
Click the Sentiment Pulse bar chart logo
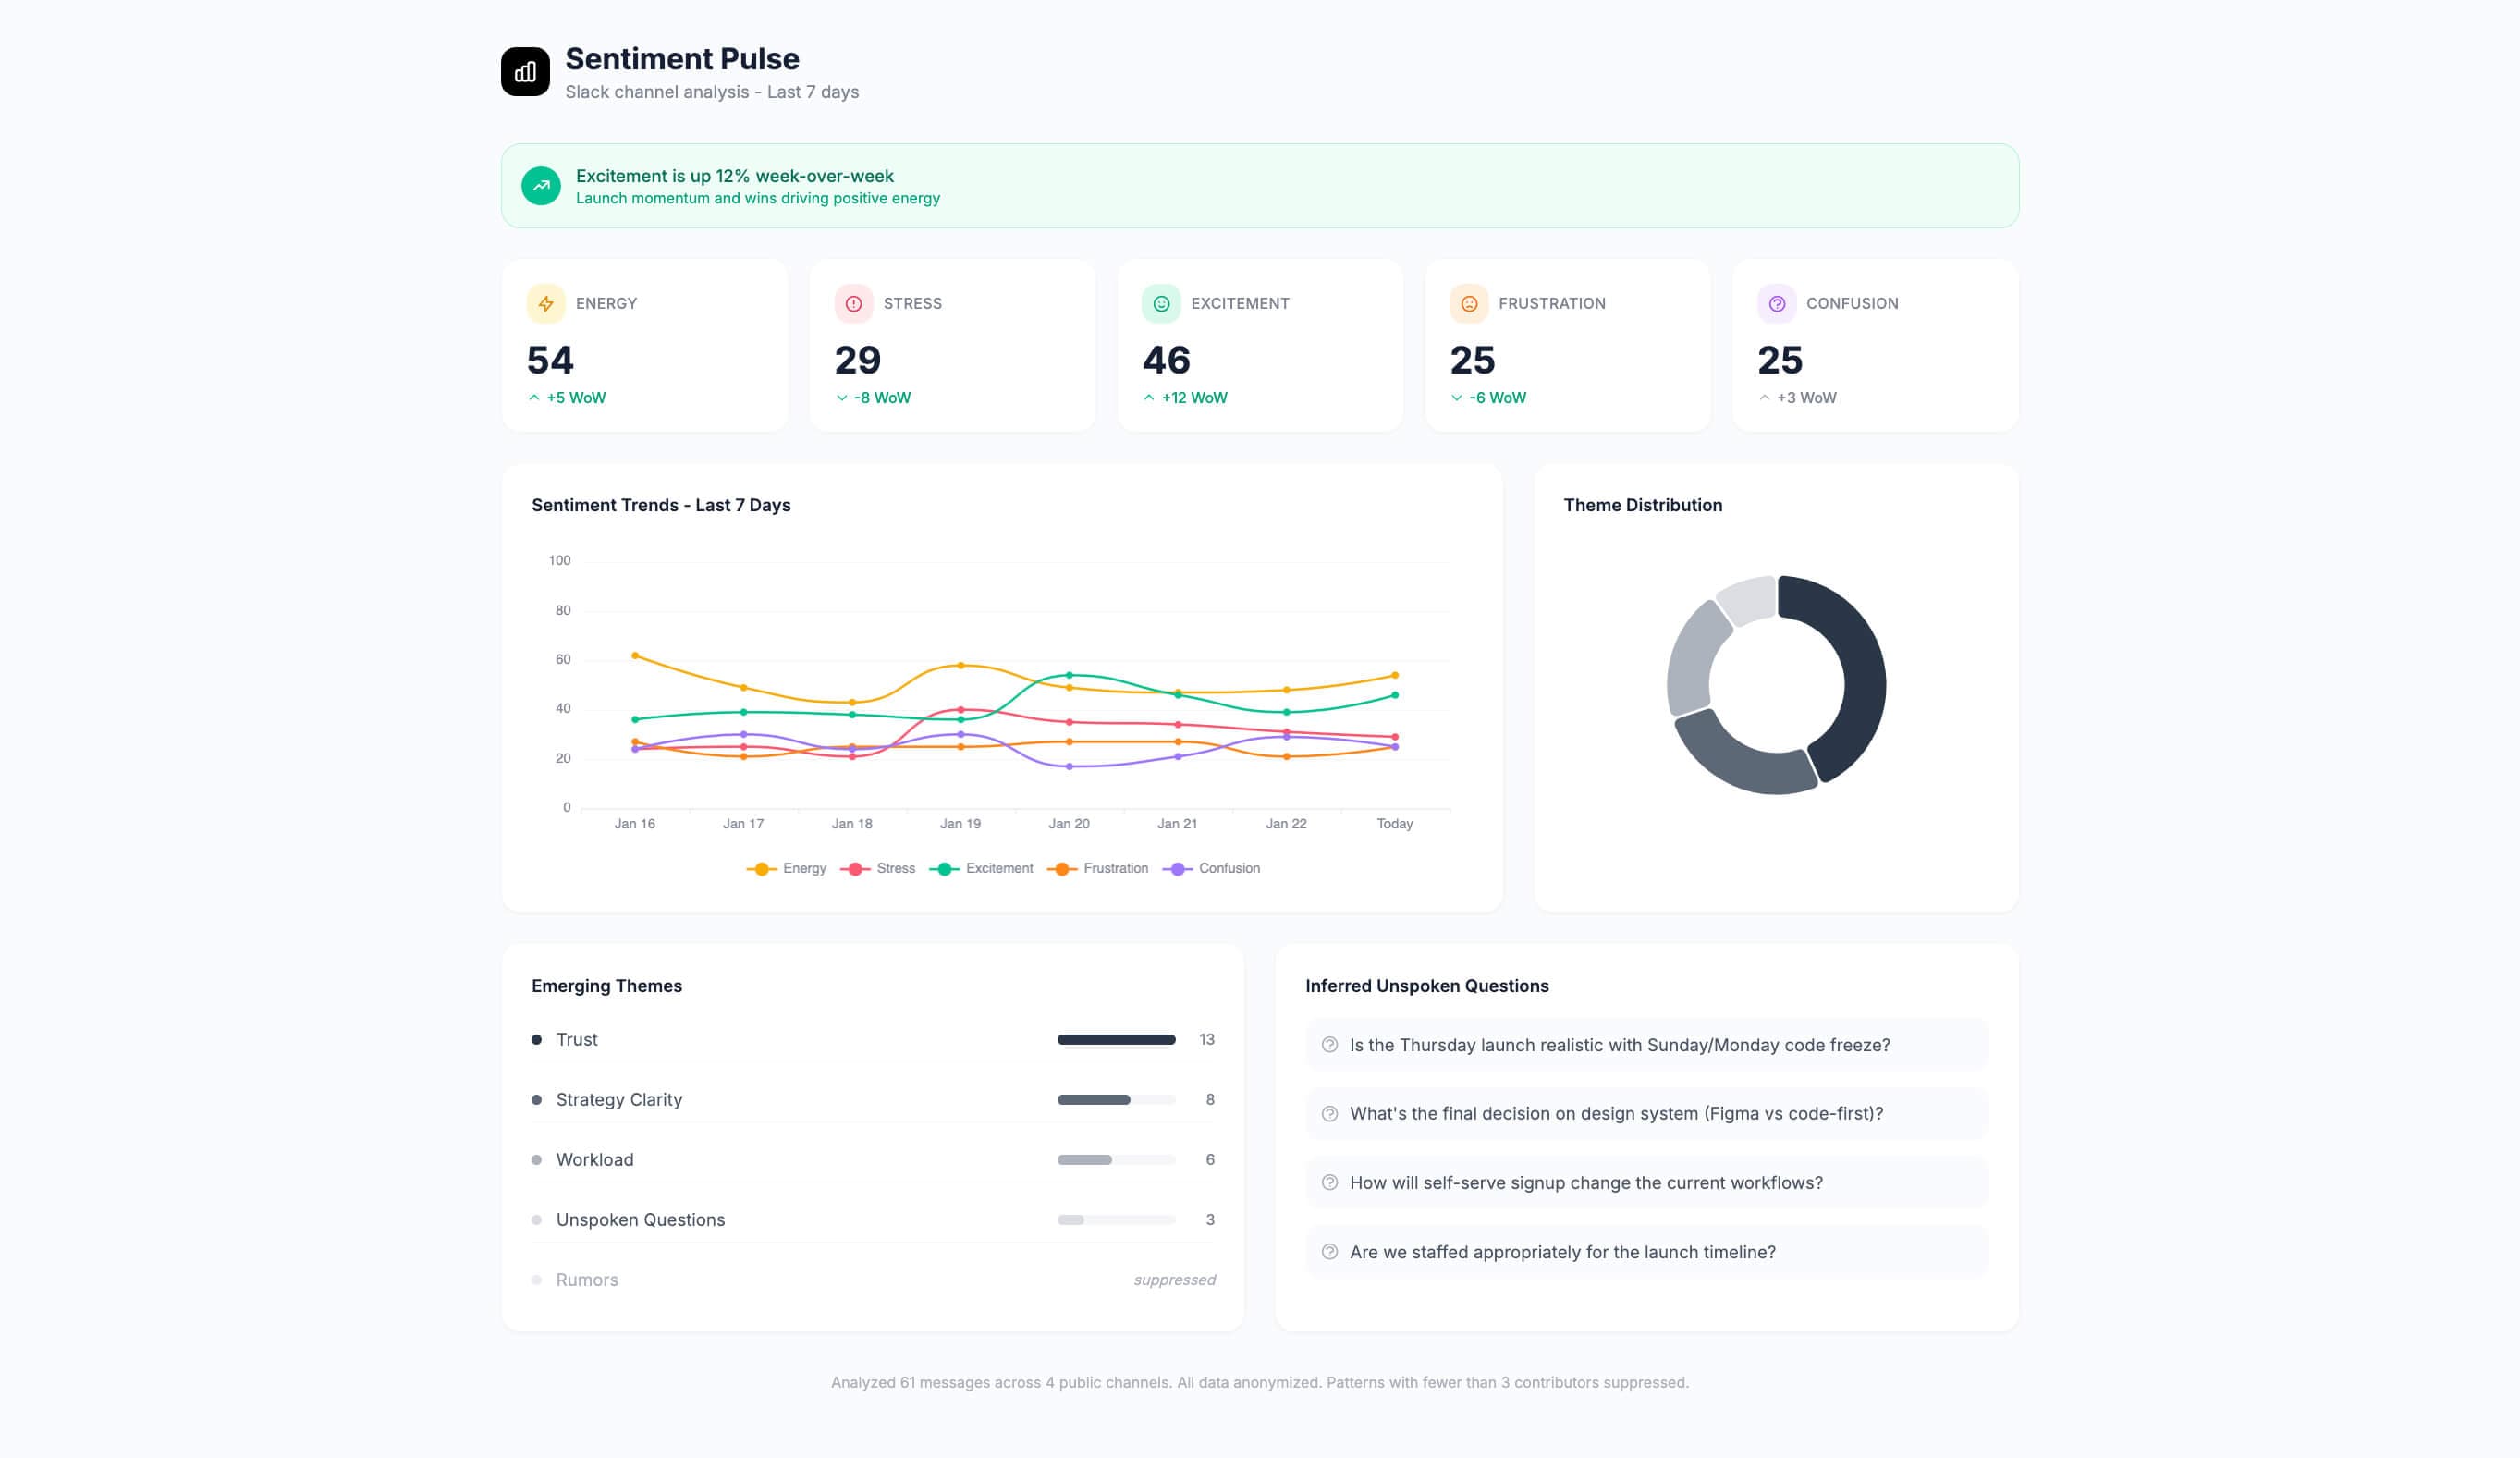click(525, 72)
